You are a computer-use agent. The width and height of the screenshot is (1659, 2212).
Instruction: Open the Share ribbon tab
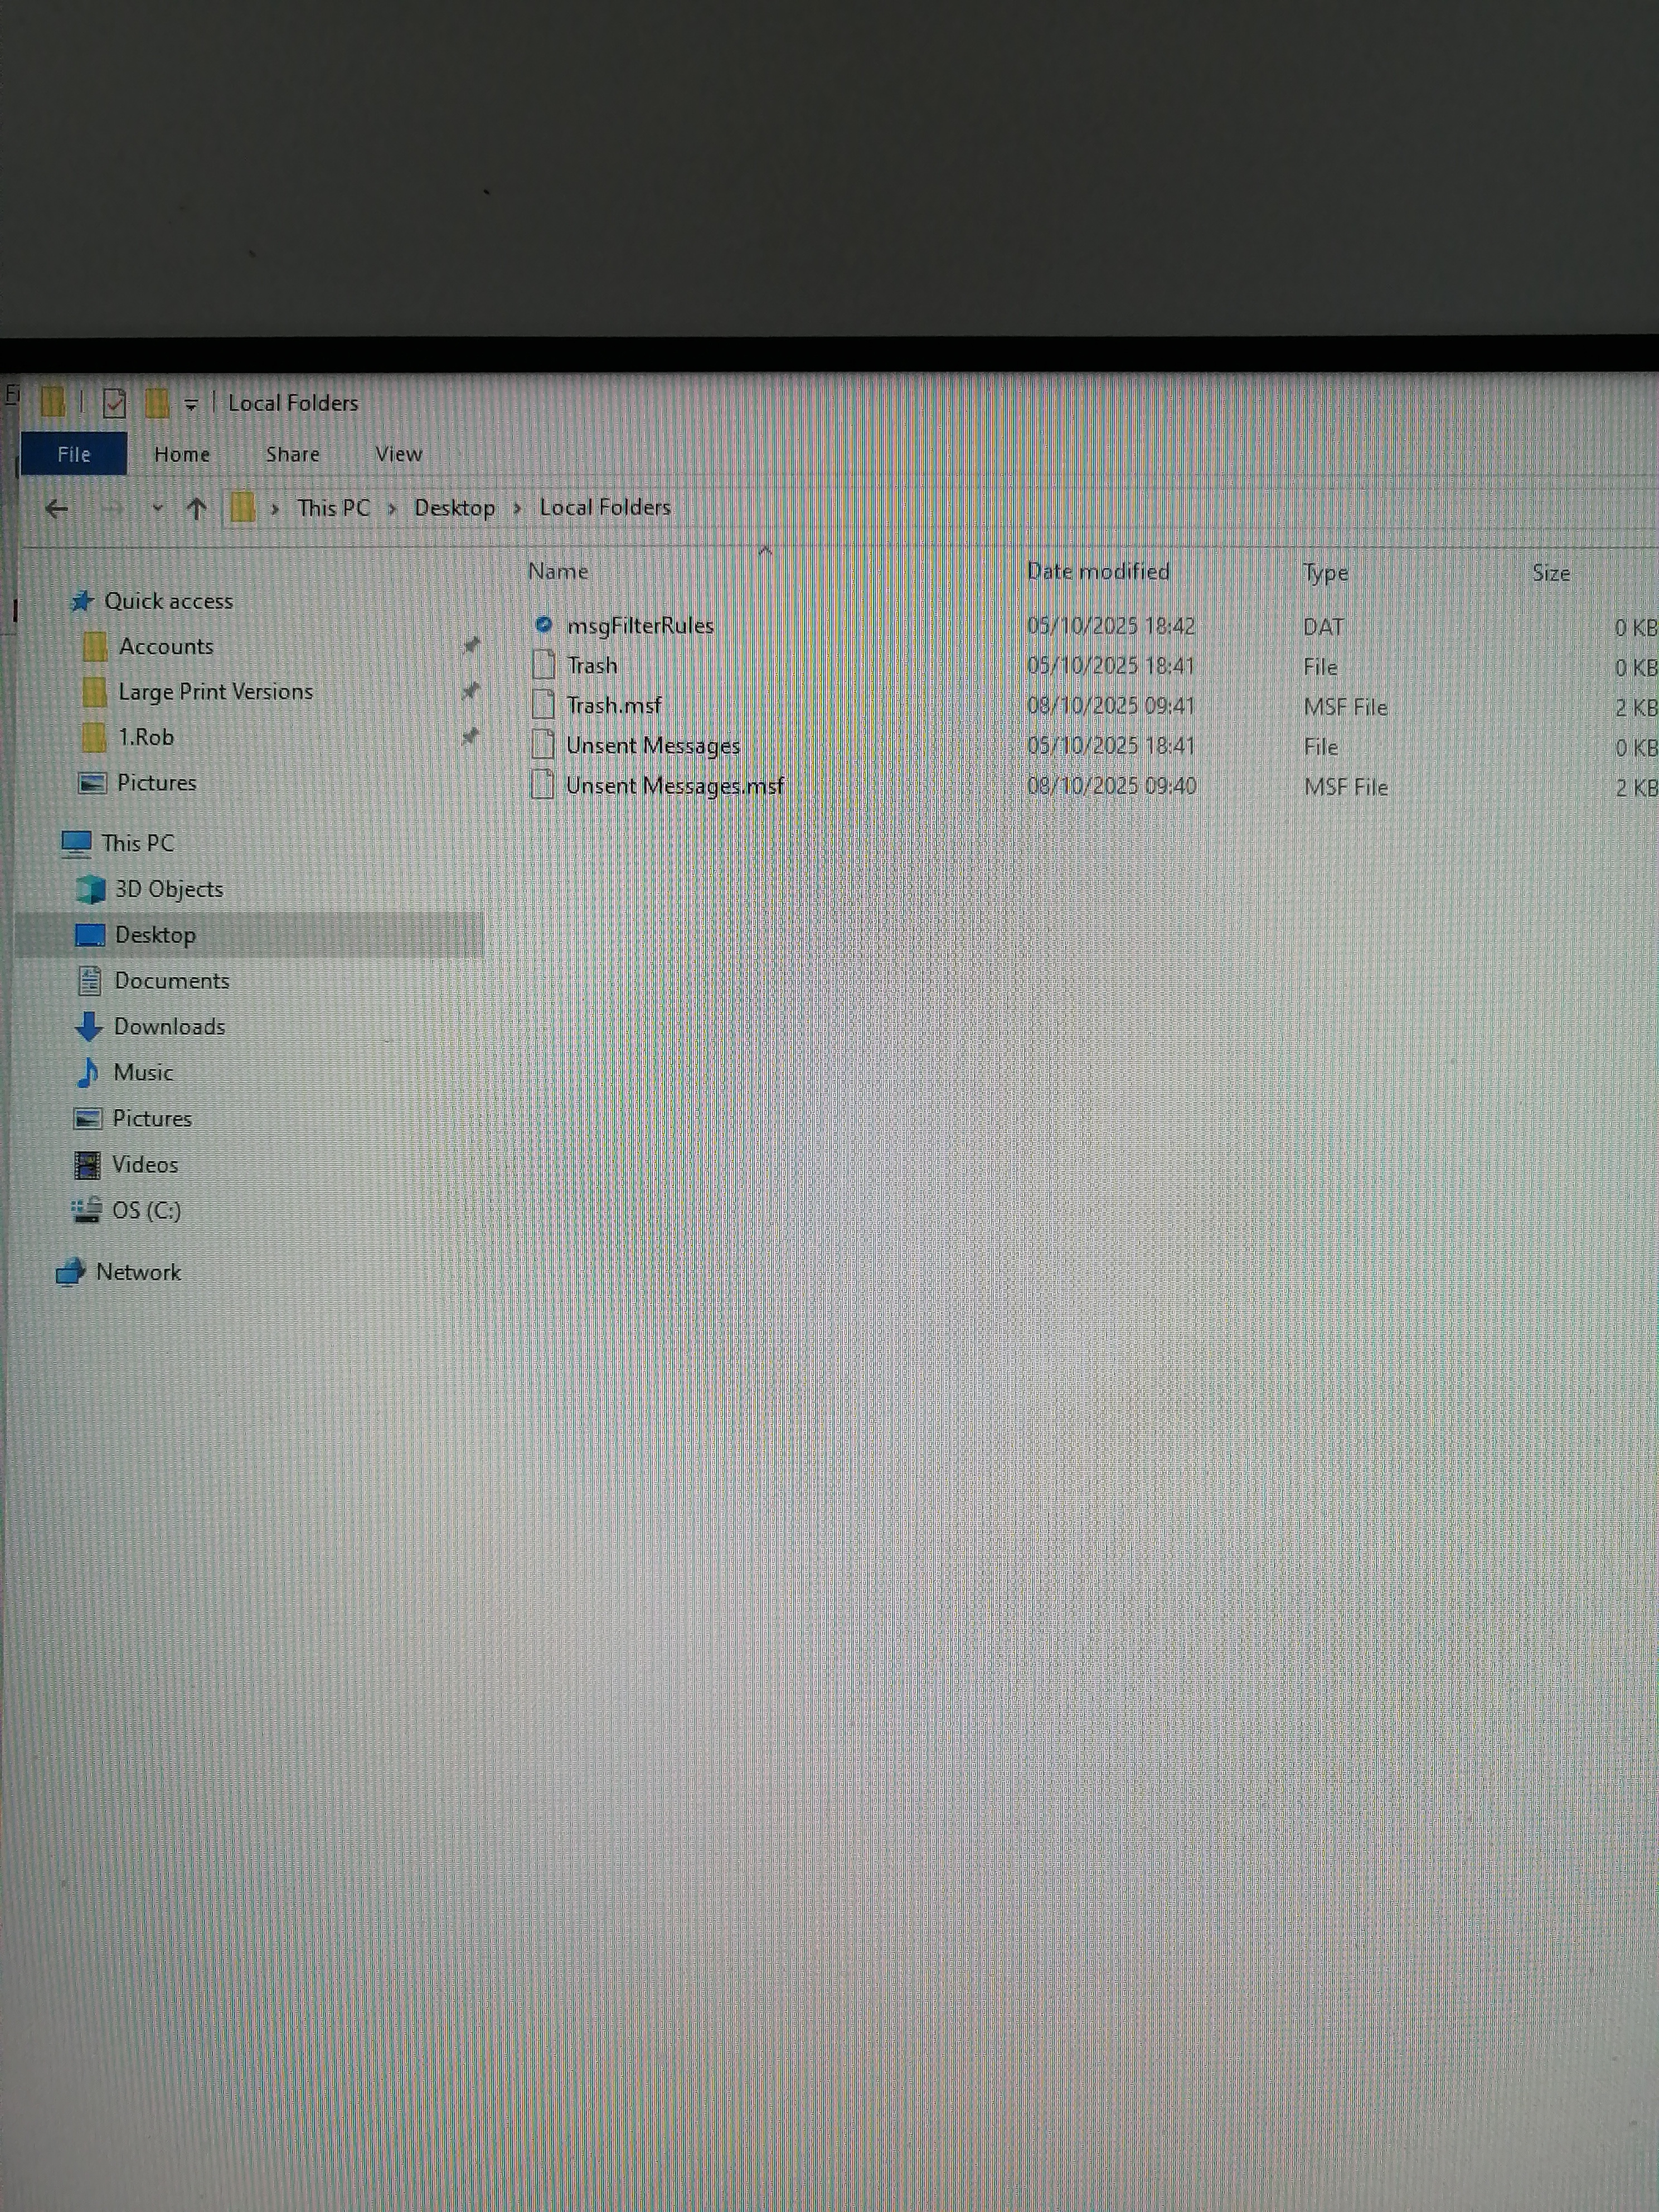click(292, 454)
